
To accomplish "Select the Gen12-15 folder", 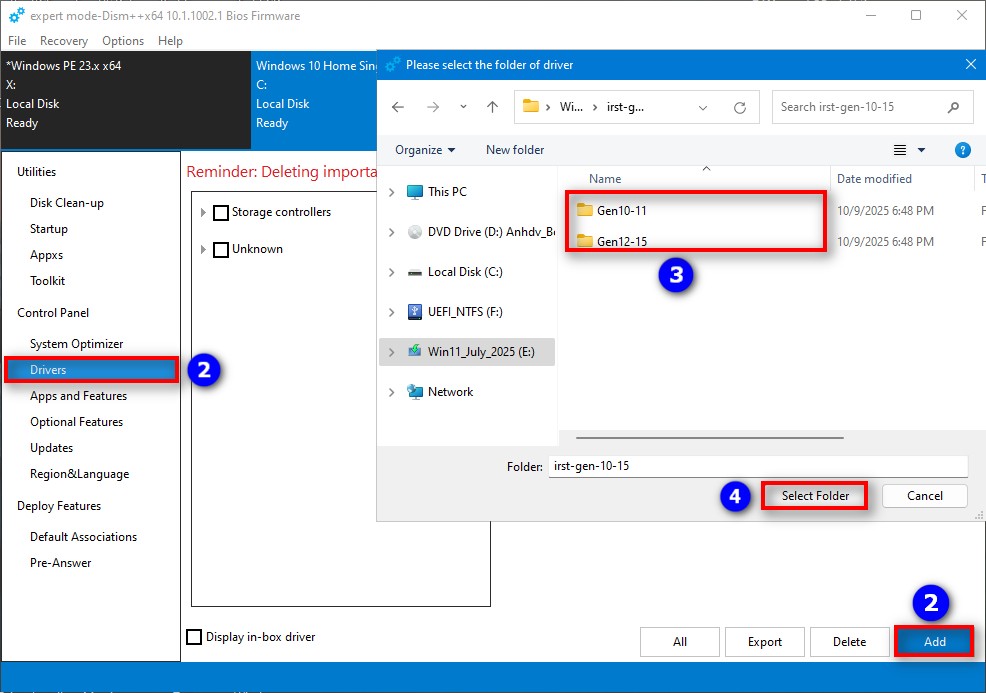I will pyautogui.click(x=621, y=241).
